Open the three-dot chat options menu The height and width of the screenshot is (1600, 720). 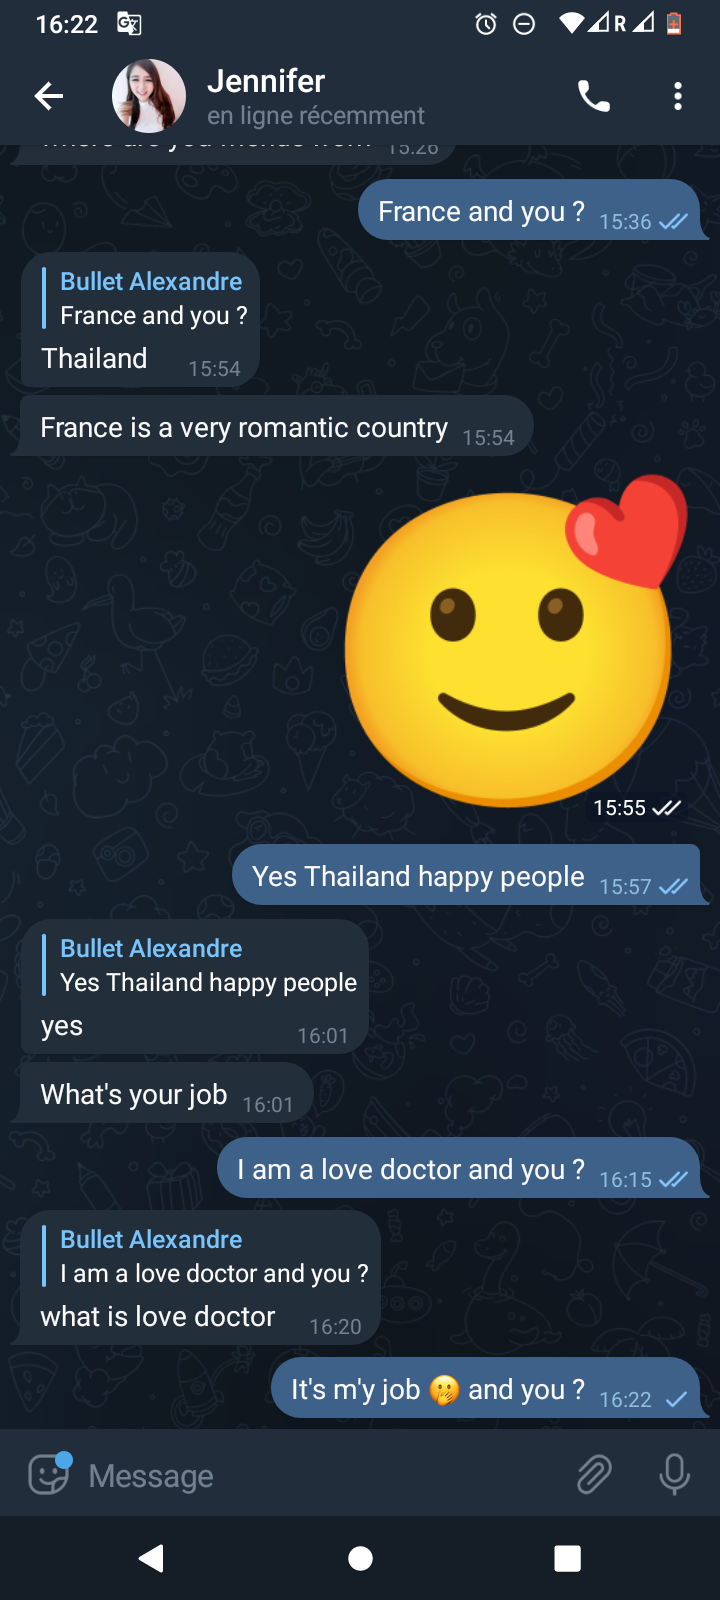pos(678,96)
